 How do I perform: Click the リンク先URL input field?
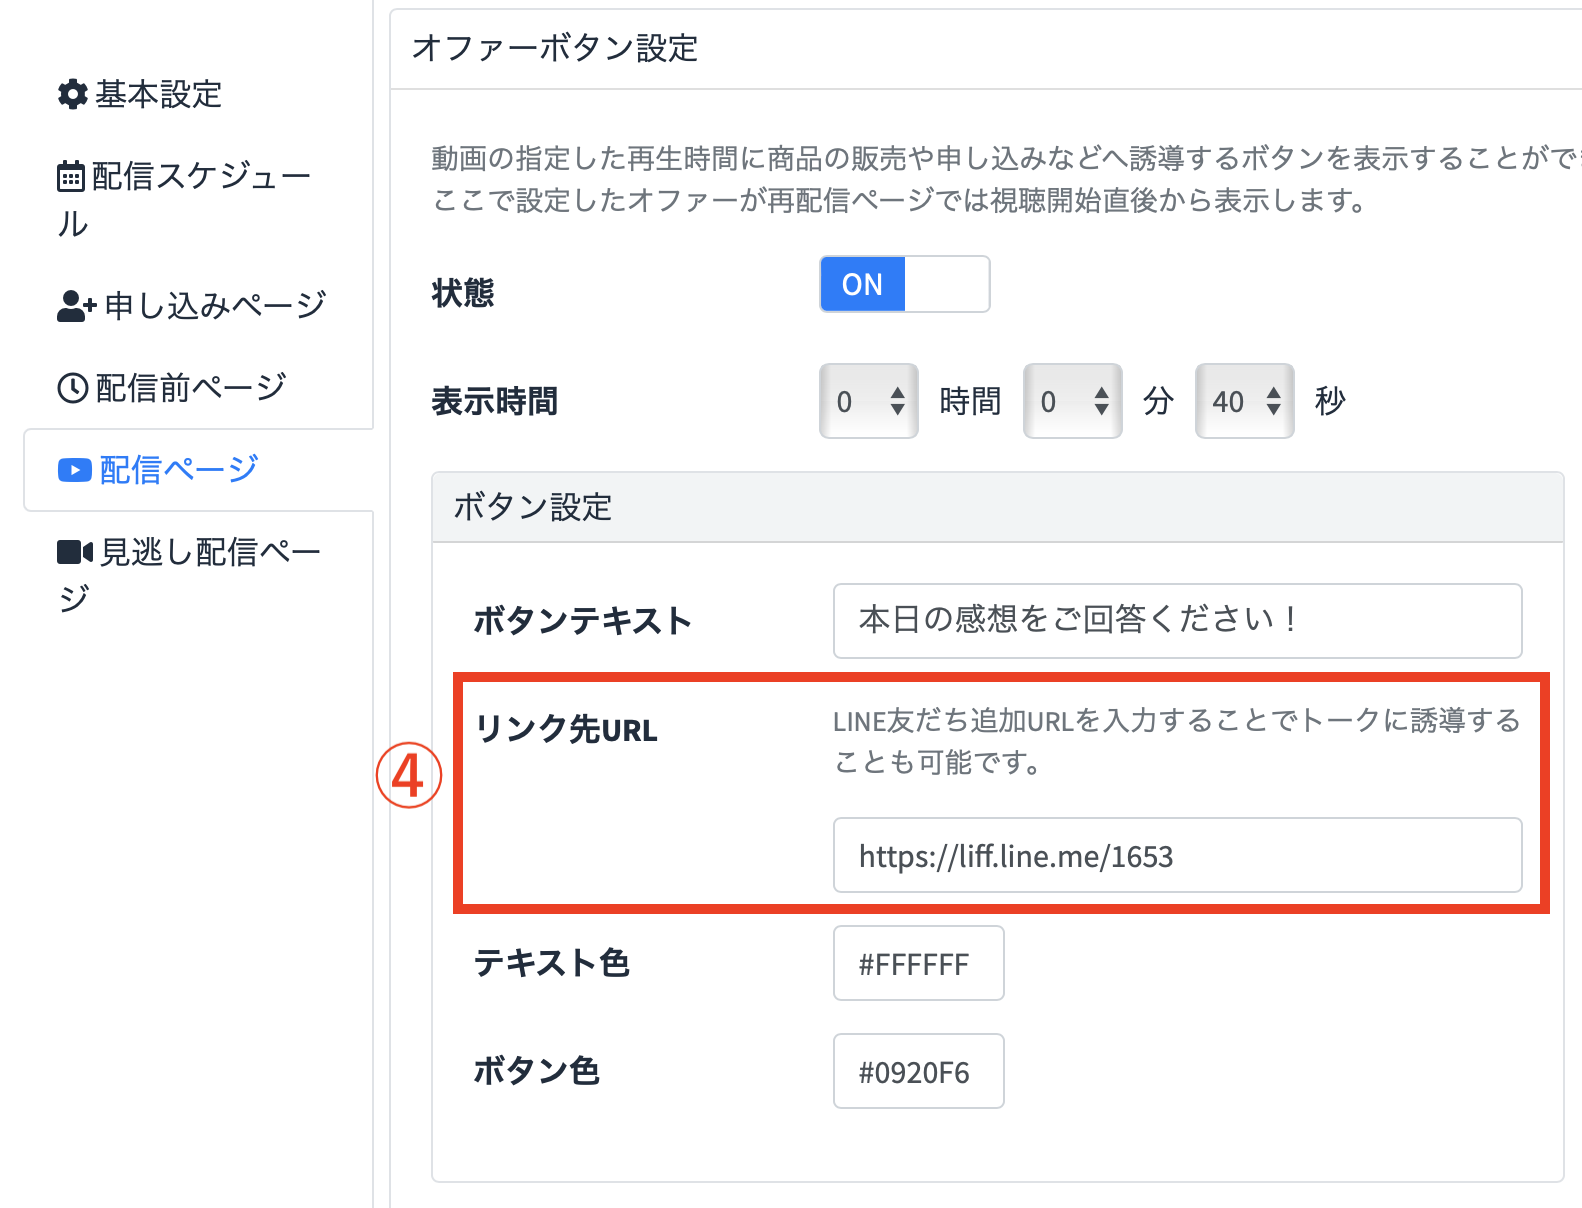[1178, 855]
